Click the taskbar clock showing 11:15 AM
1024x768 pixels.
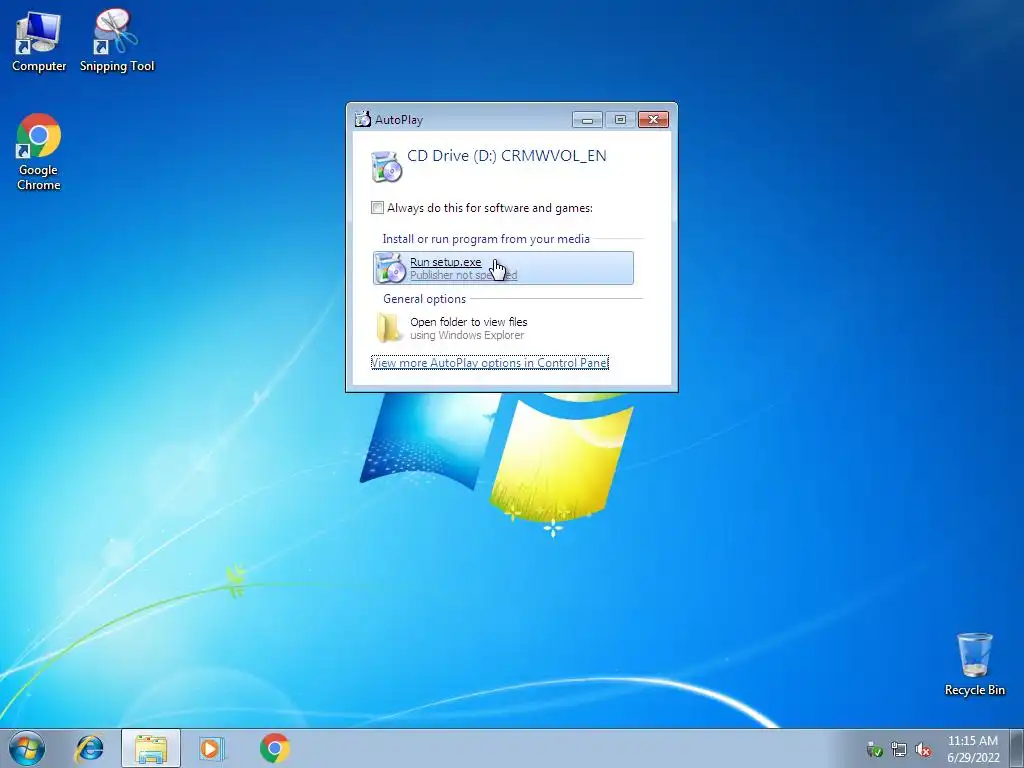[x=973, y=748]
